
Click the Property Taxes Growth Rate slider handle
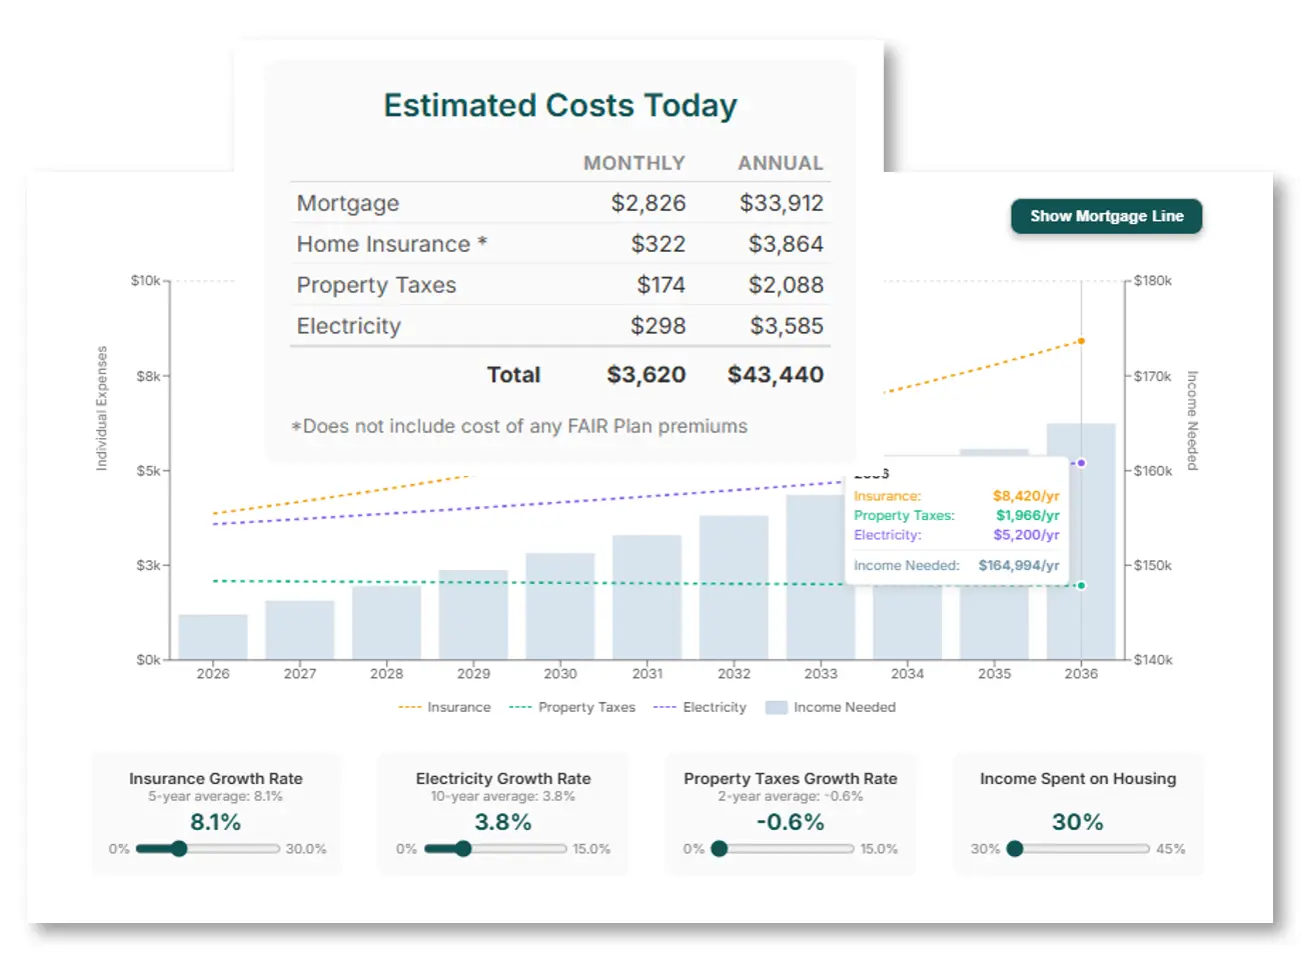pyautogui.click(x=719, y=849)
